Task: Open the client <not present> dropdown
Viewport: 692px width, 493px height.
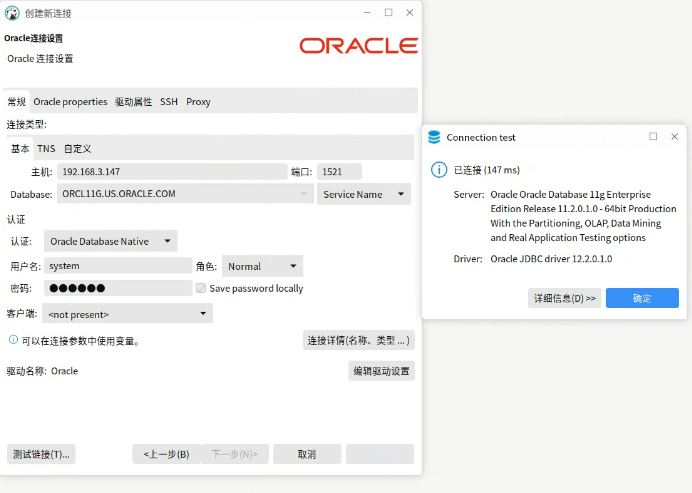Action: point(127,313)
